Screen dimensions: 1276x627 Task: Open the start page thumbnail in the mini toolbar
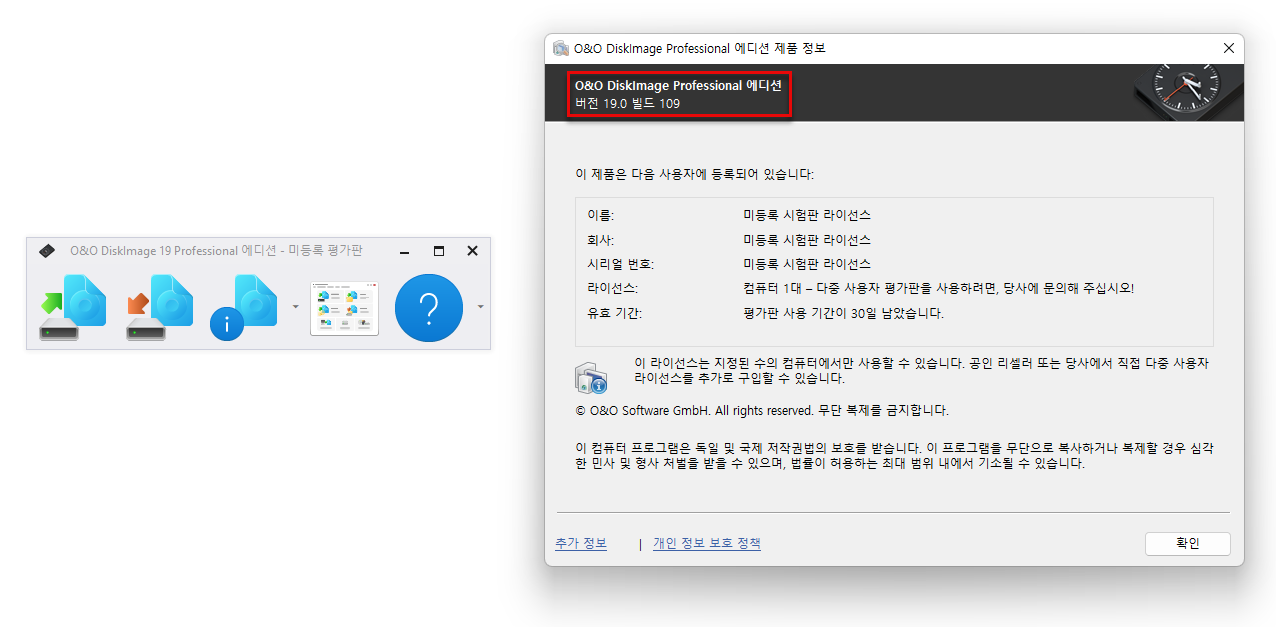[344, 308]
